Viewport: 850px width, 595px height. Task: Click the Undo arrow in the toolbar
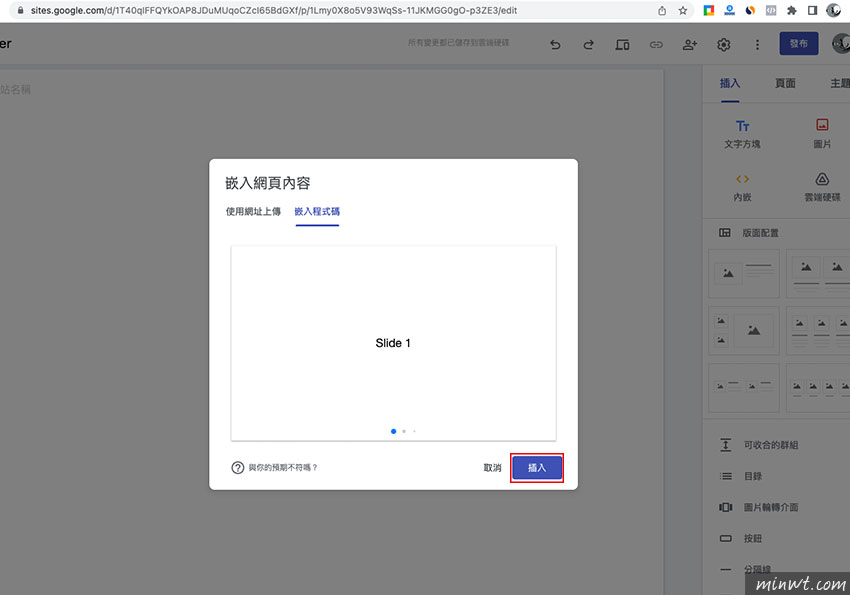pyautogui.click(x=555, y=44)
